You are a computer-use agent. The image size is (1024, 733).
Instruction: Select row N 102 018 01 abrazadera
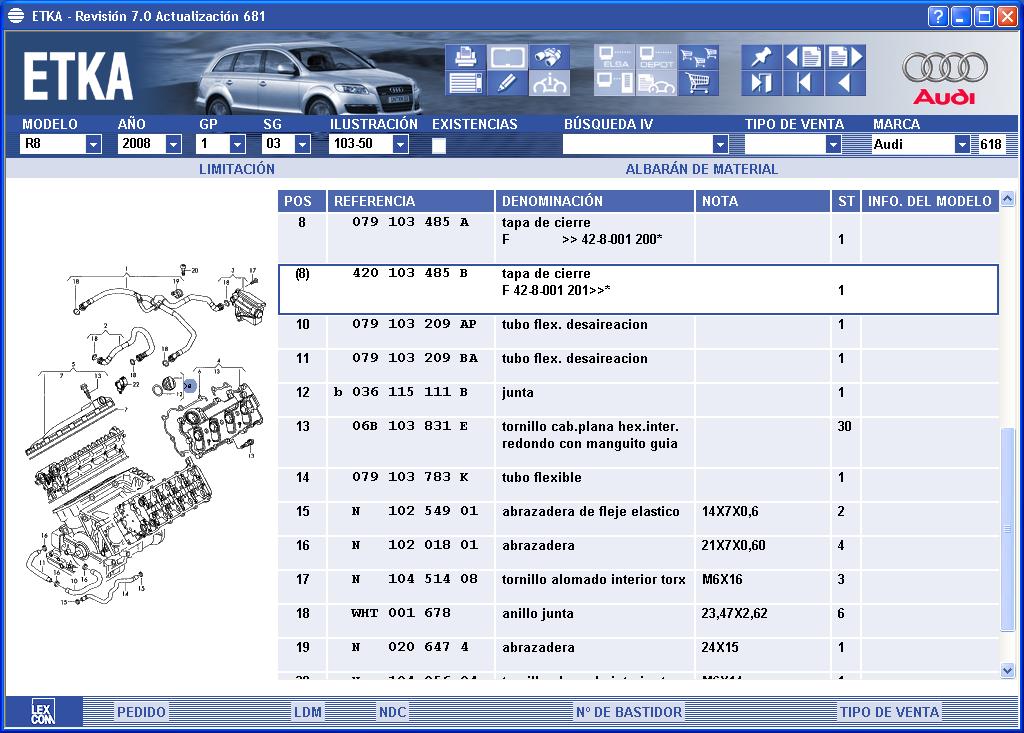coord(638,553)
